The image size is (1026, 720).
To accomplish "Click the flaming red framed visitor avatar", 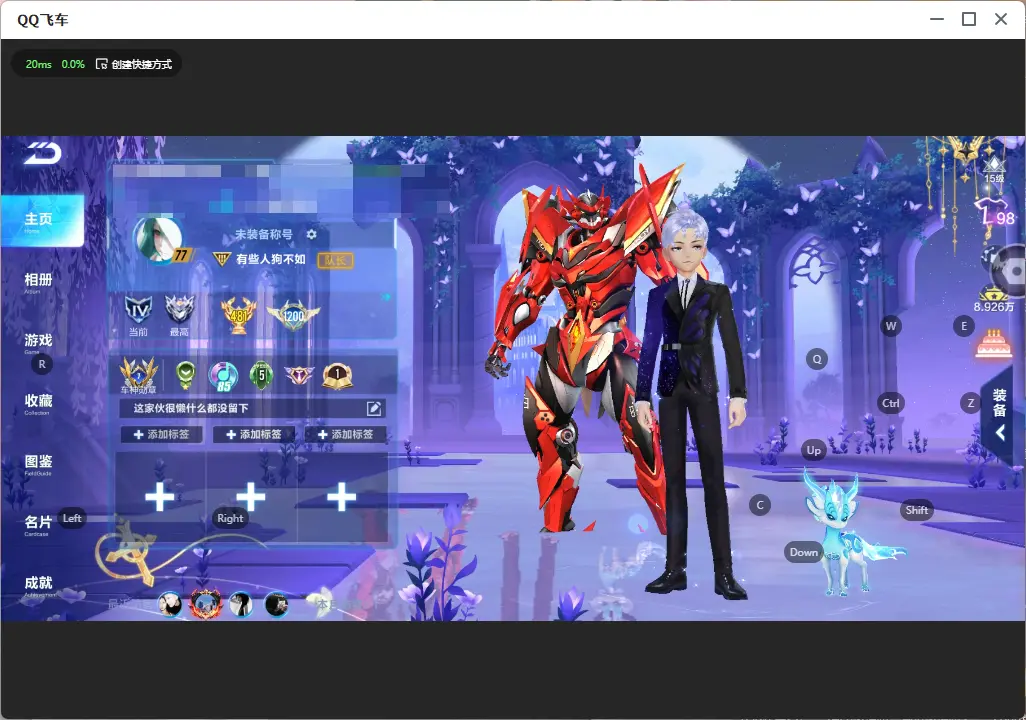I will (206, 603).
